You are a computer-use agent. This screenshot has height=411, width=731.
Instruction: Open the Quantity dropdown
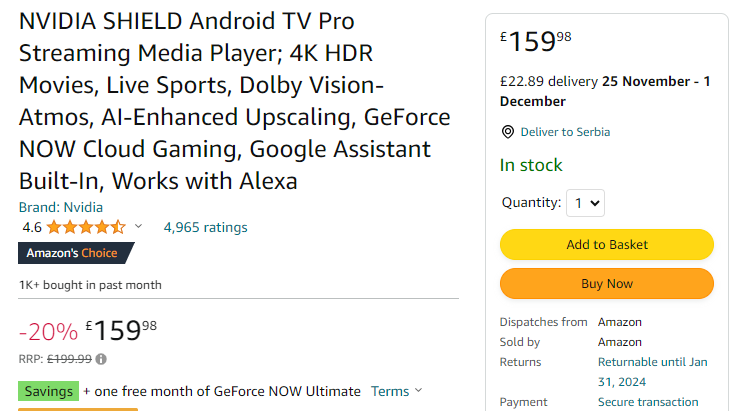pos(586,203)
